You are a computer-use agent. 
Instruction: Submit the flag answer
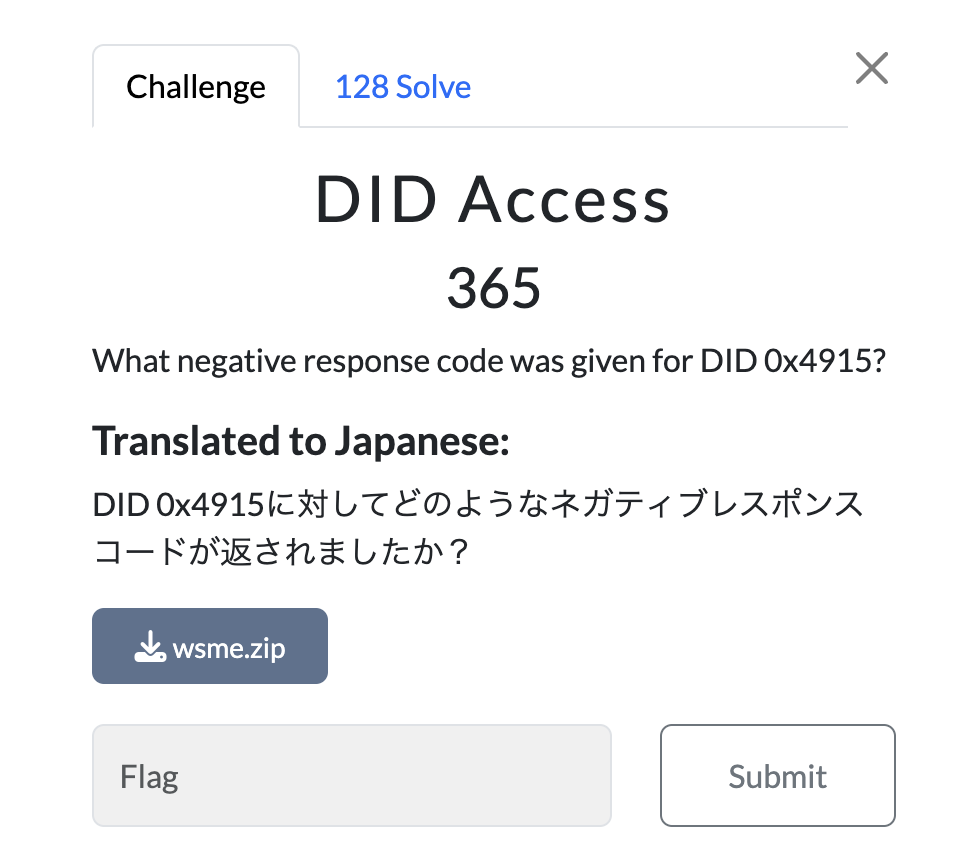click(778, 775)
